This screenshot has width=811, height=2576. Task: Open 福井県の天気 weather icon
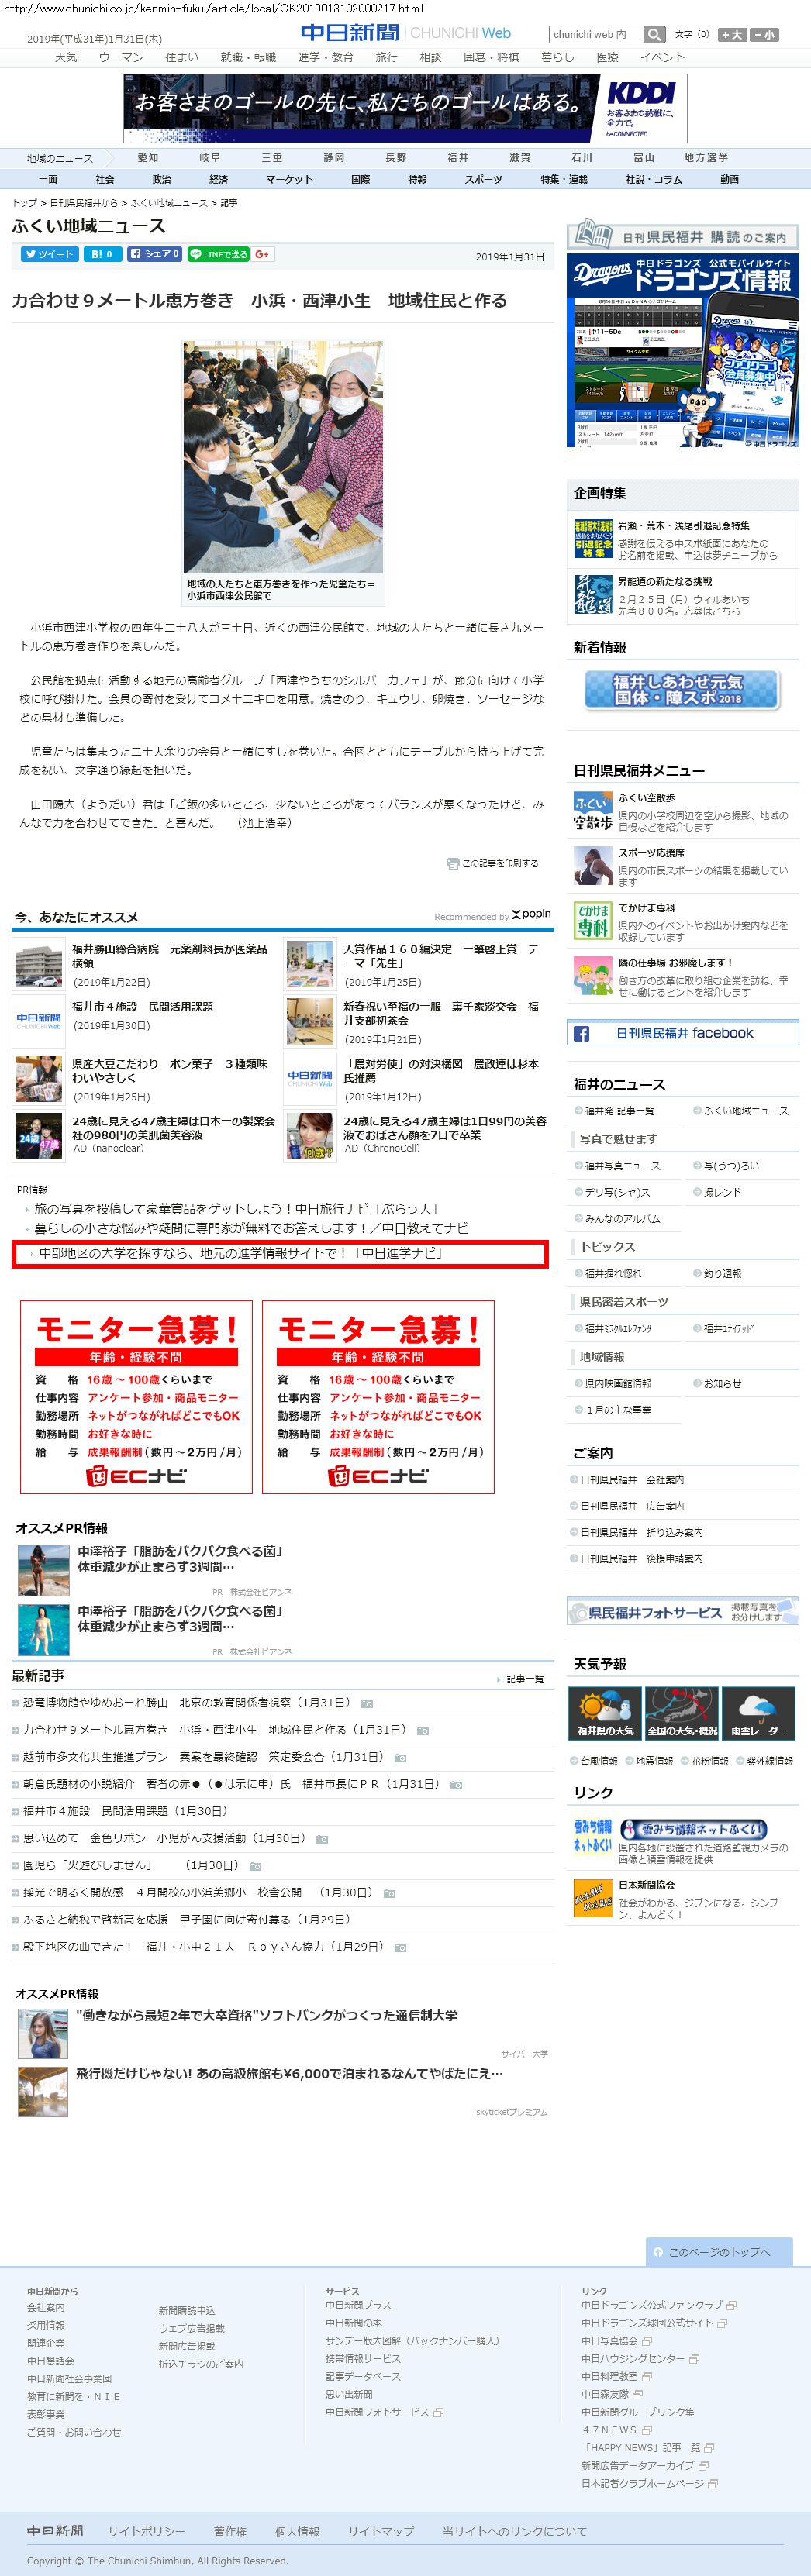pos(605,1713)
